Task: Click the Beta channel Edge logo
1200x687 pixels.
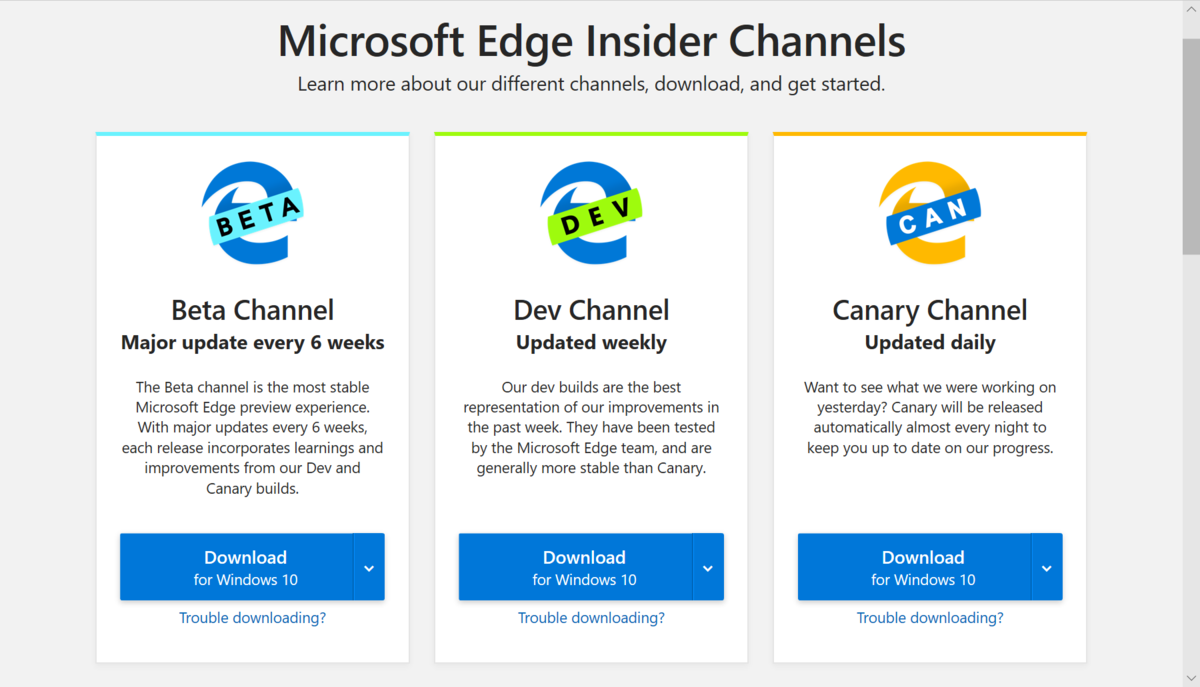Action: click(x=252, y=213)
